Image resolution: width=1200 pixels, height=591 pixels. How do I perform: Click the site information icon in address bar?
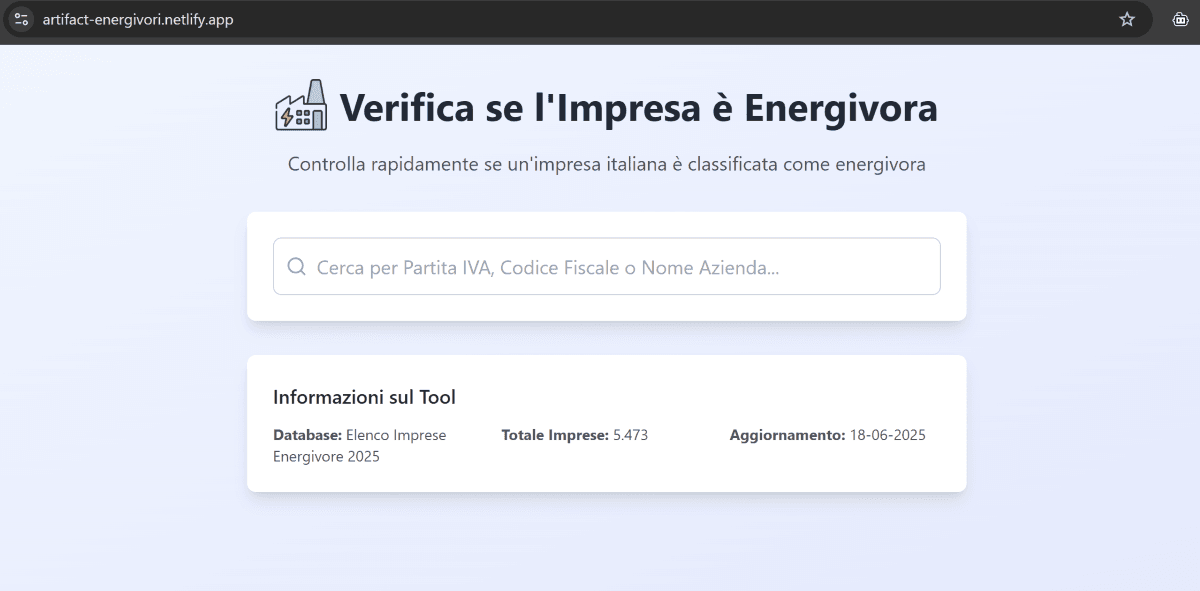click(21, 19)
